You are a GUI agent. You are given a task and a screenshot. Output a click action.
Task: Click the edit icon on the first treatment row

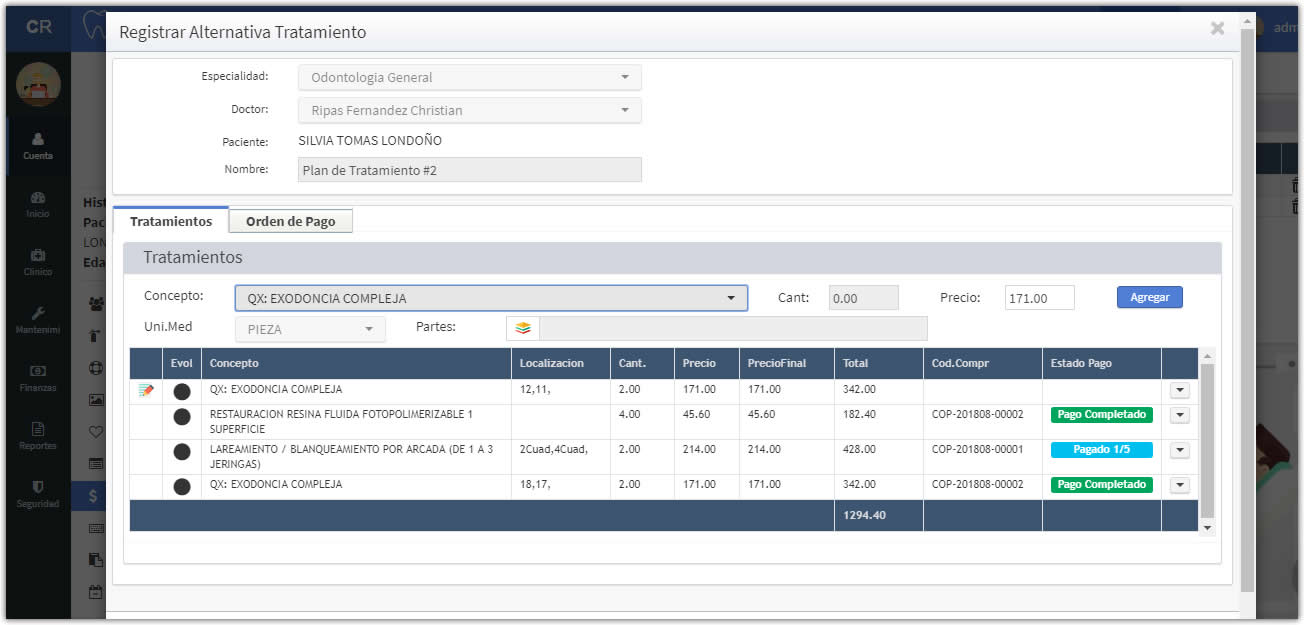(x=146, y=391)
